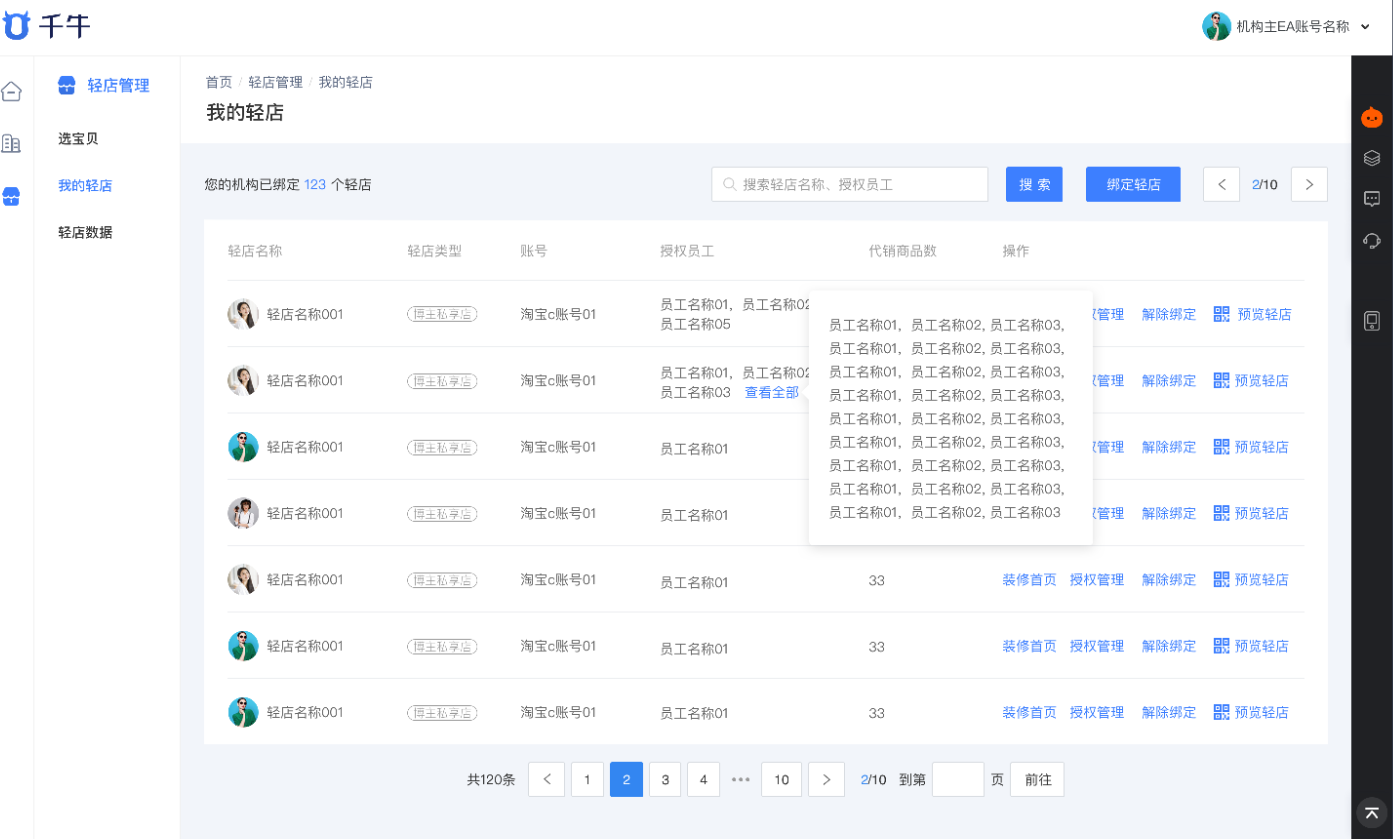Go to previous page in bottom pagination
This screenshot has height=839, width=1393.
pyautogui.click(x=546, y=780)
